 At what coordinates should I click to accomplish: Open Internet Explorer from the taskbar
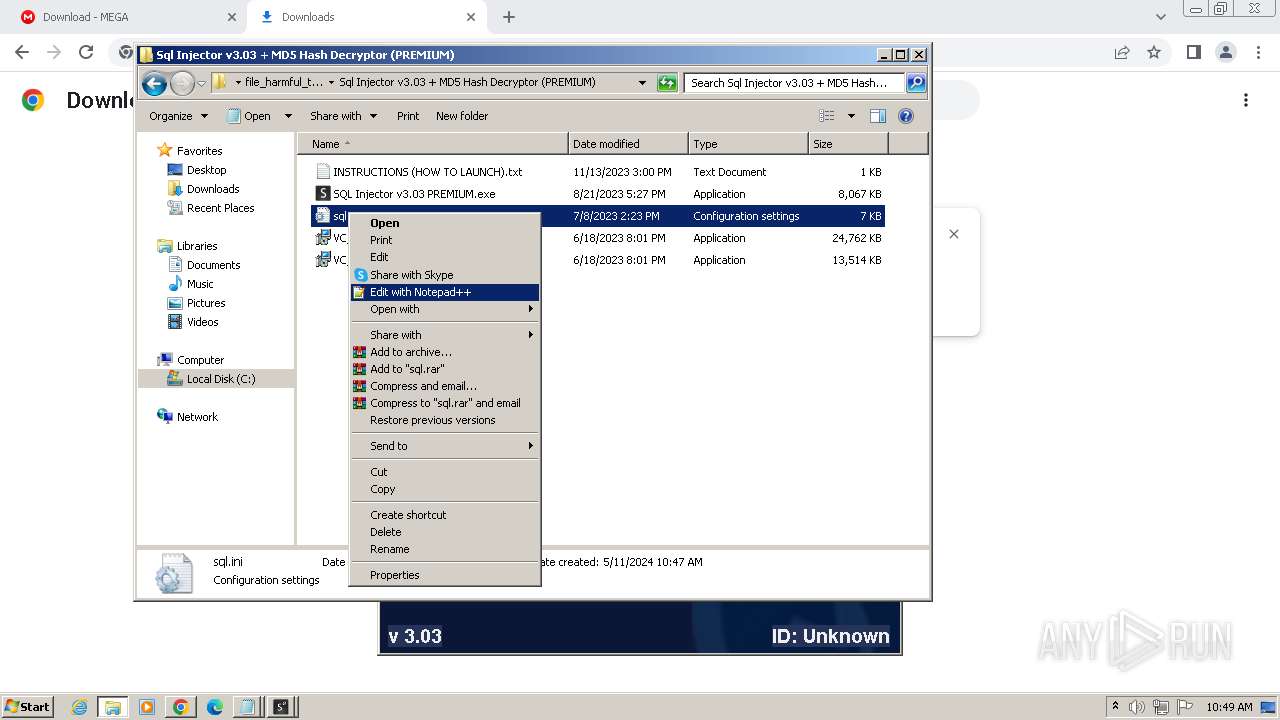(80, 707)
